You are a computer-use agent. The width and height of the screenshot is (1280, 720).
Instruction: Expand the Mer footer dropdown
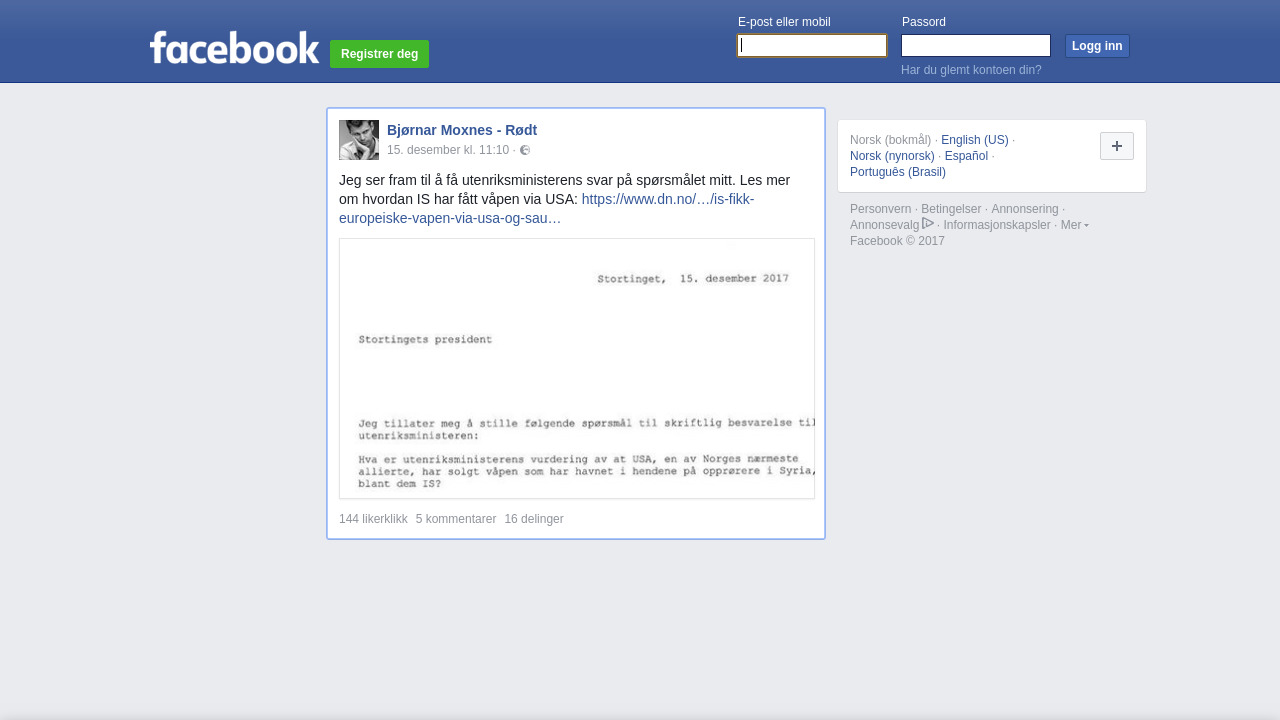tap(1075, 225)
